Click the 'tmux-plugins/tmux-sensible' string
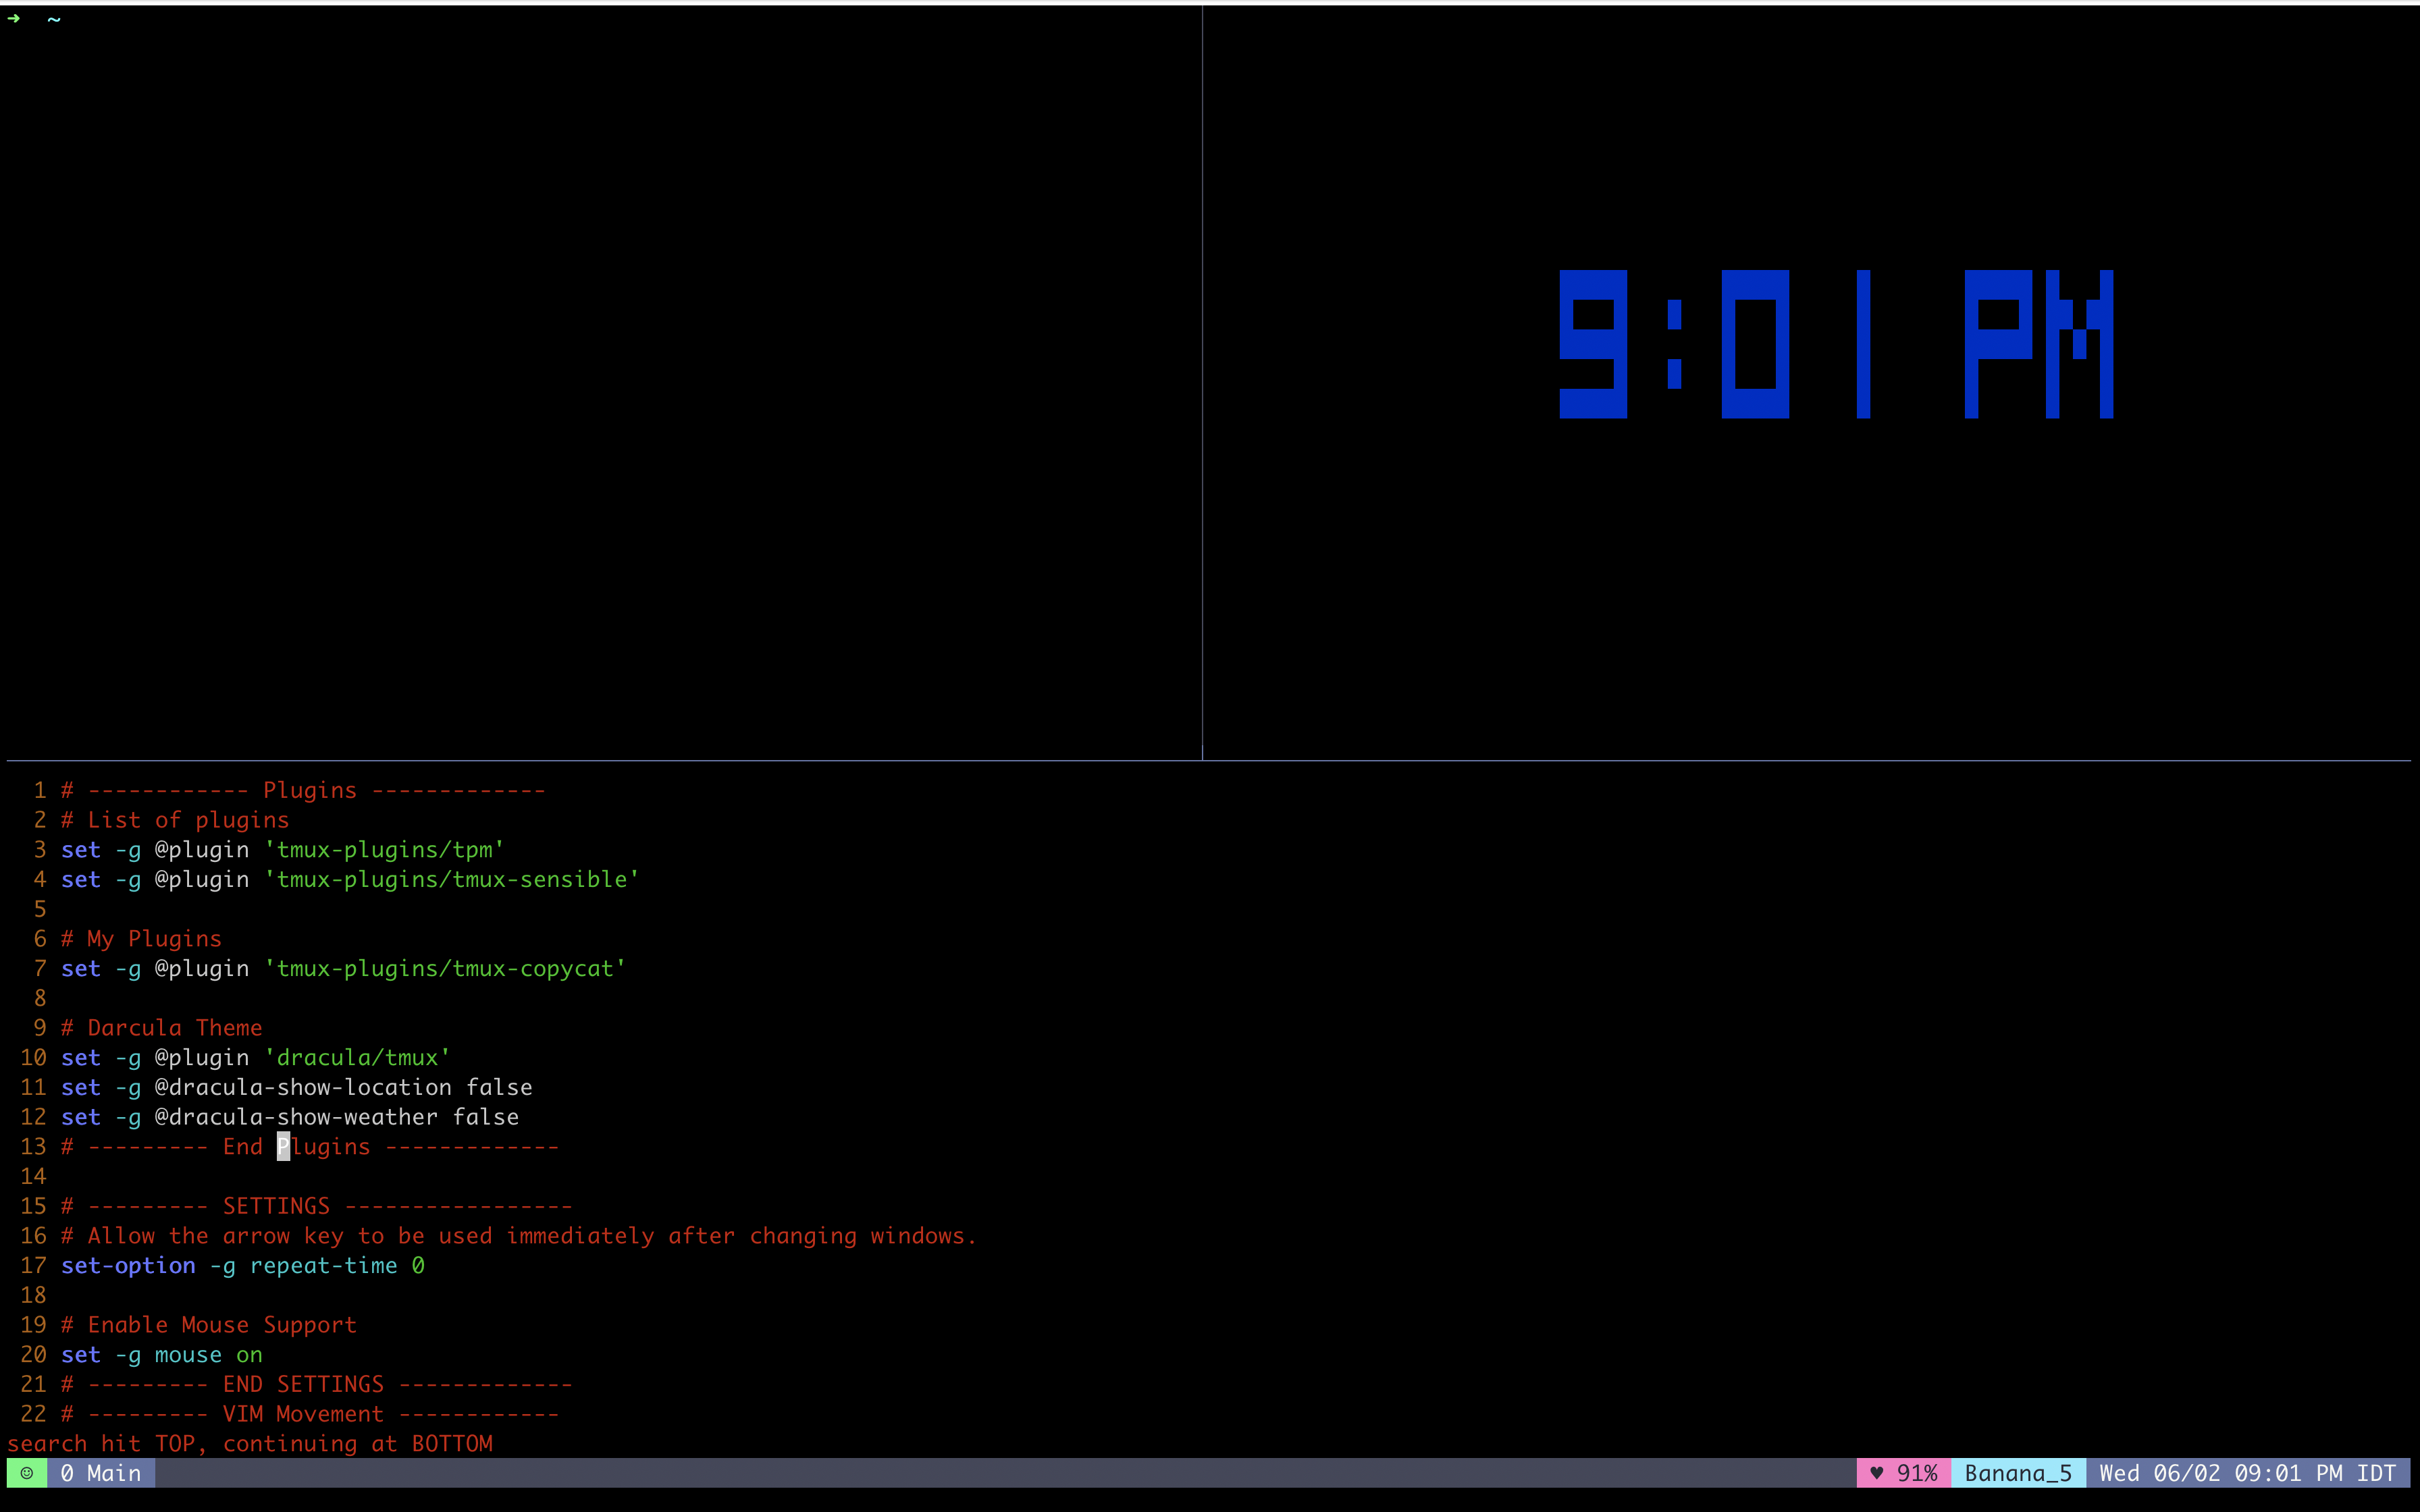 (x=452, y=879)
